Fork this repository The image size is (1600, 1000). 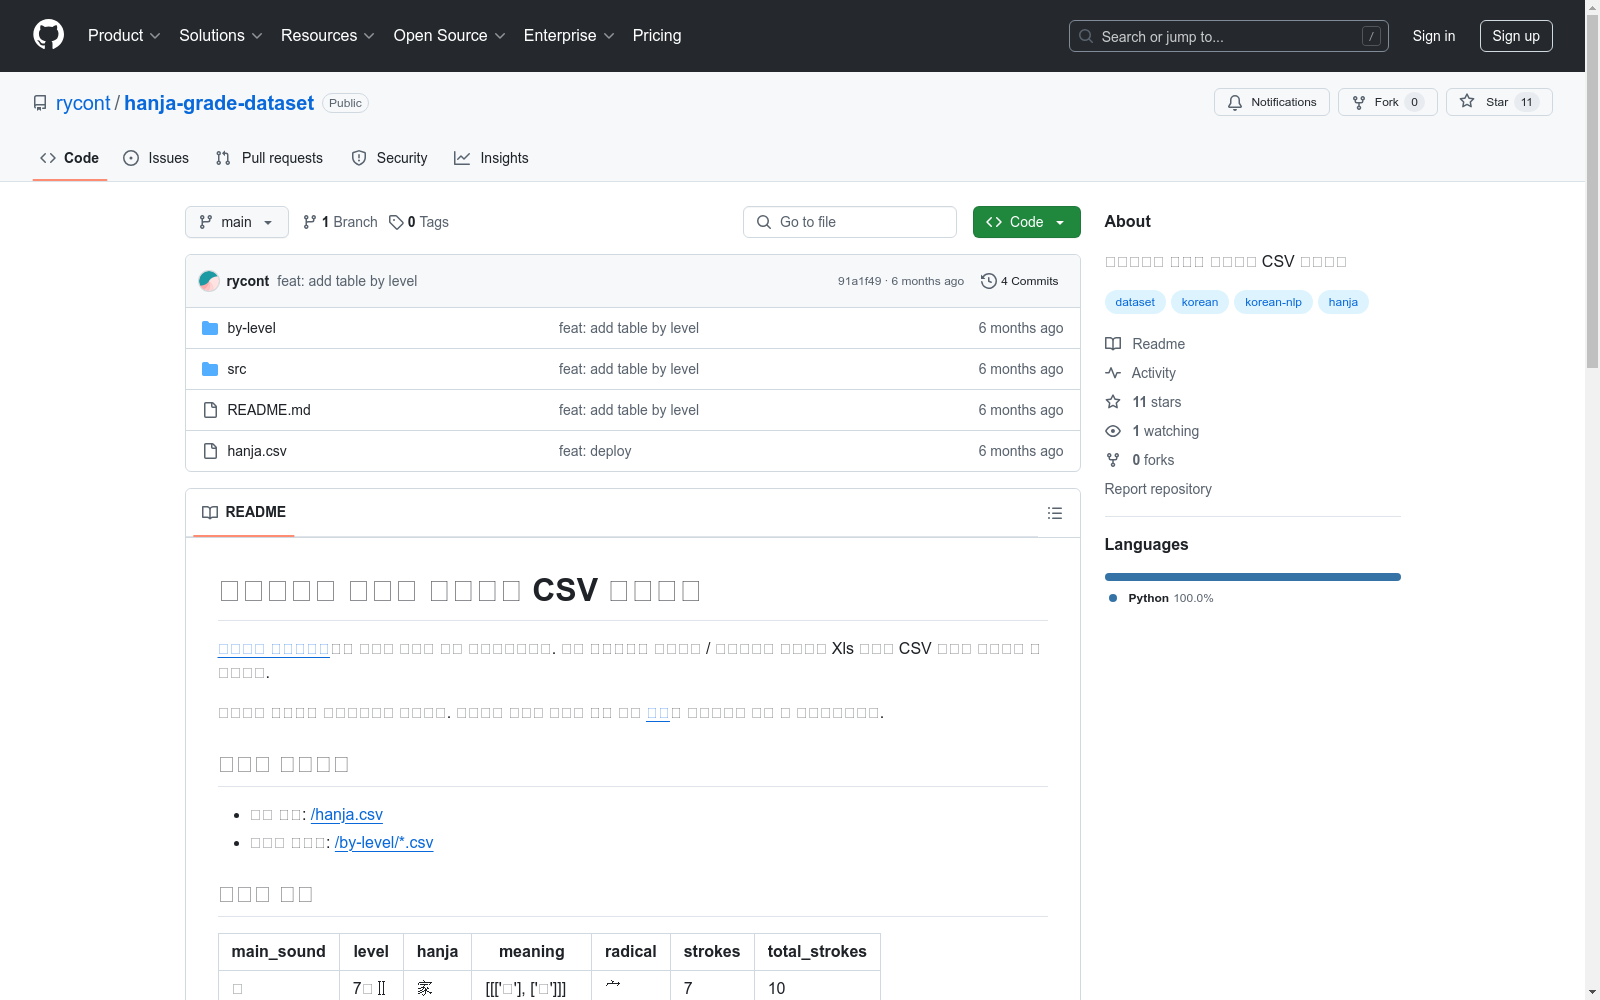click(1387, 102)
